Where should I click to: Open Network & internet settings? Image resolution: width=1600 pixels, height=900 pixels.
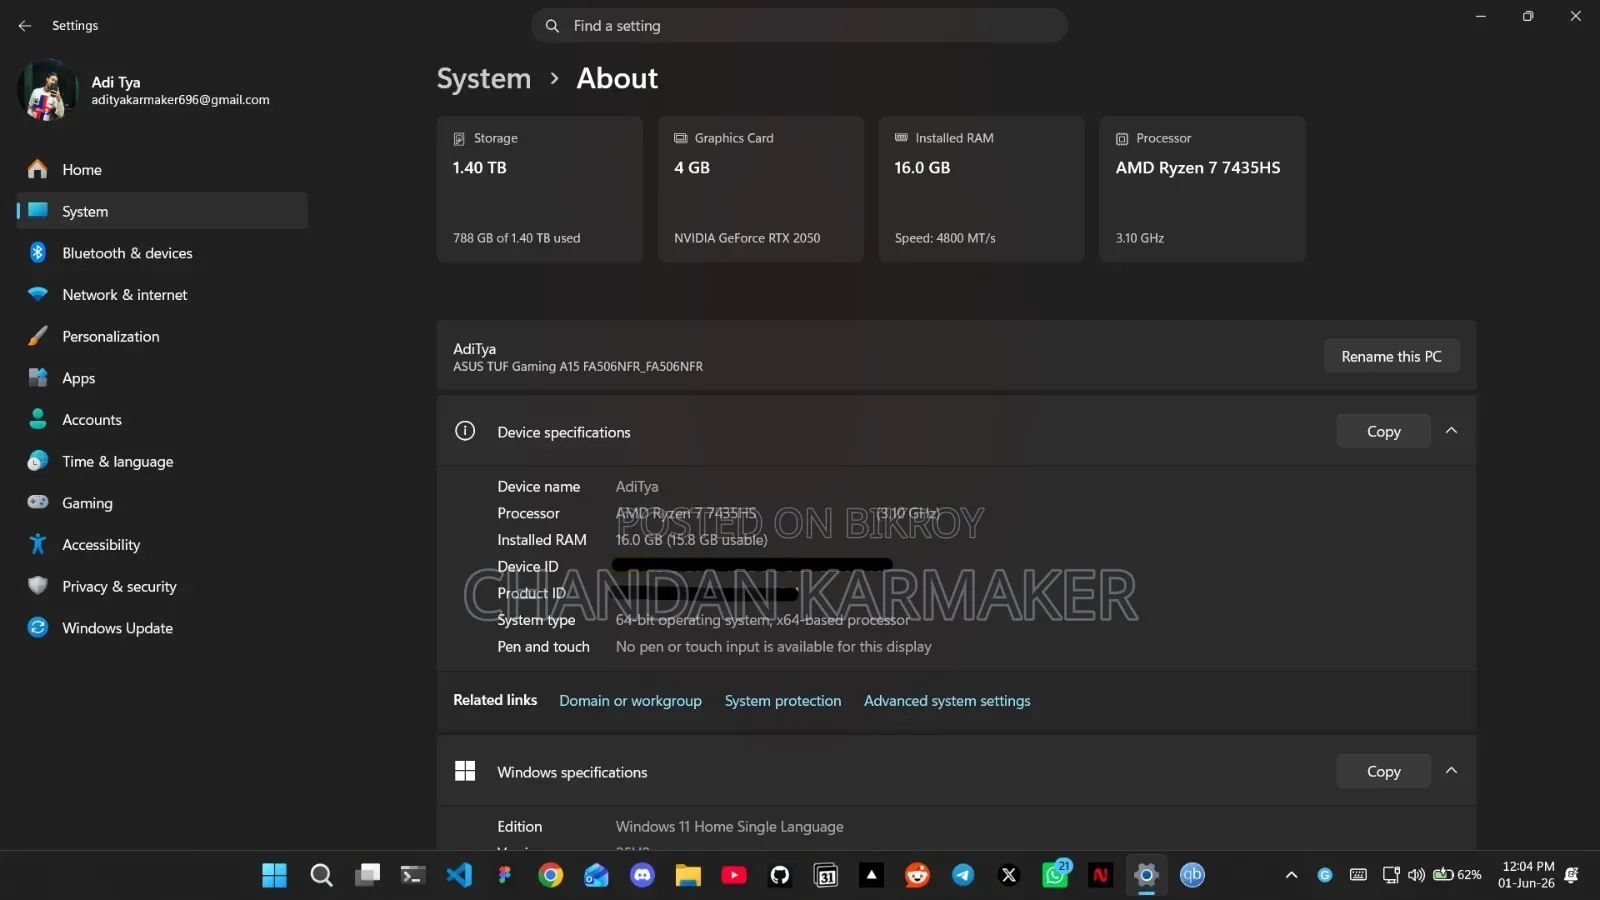point(162,295)
